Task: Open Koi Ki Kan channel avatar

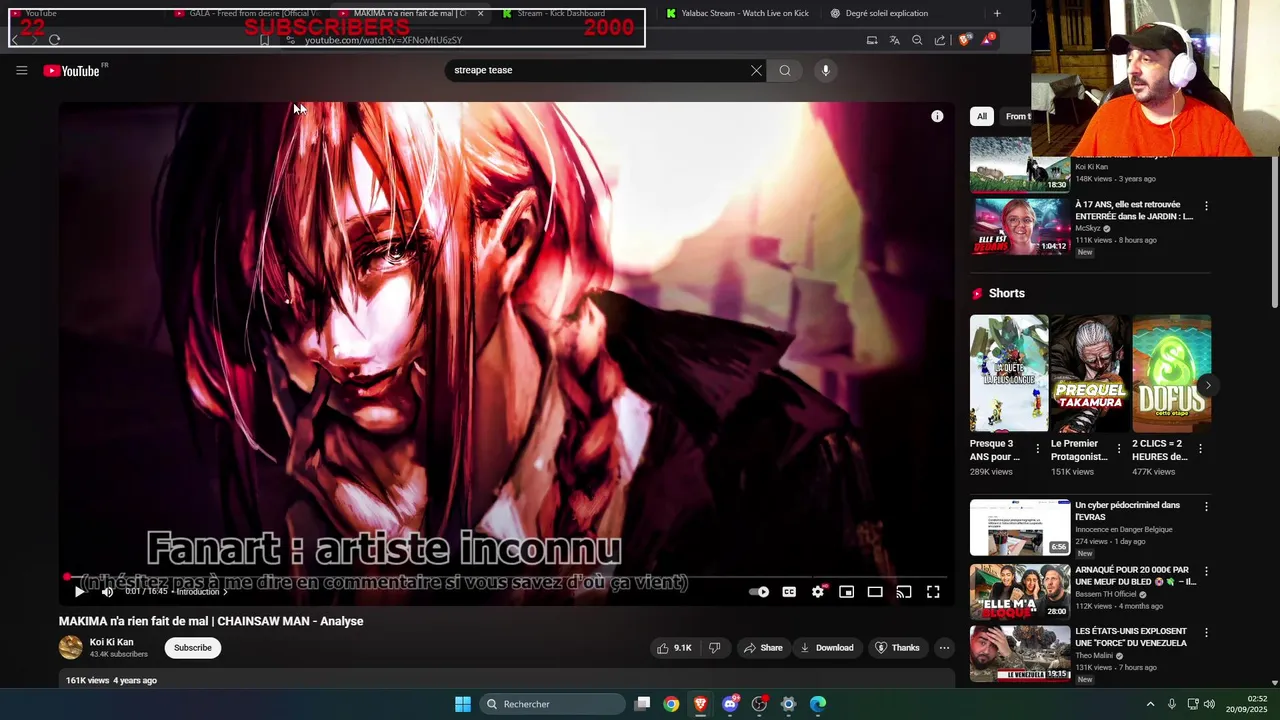Action: point(70,648)
